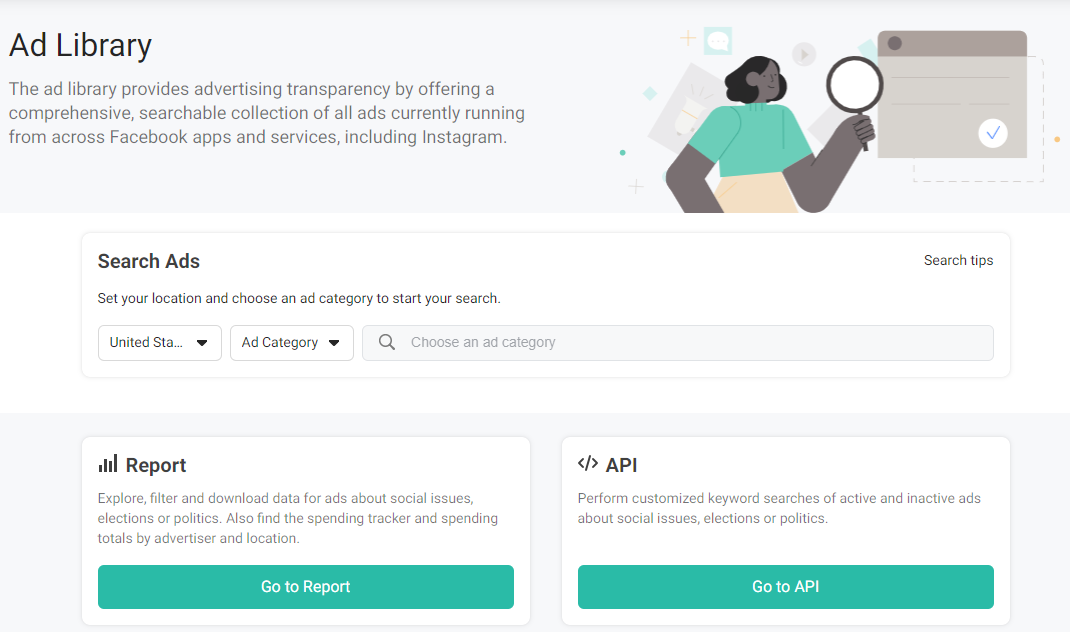Viewport: 1070px width, 632px height.
Task: Click the gray play button icon in the illustration
Action: pos(804,54)
